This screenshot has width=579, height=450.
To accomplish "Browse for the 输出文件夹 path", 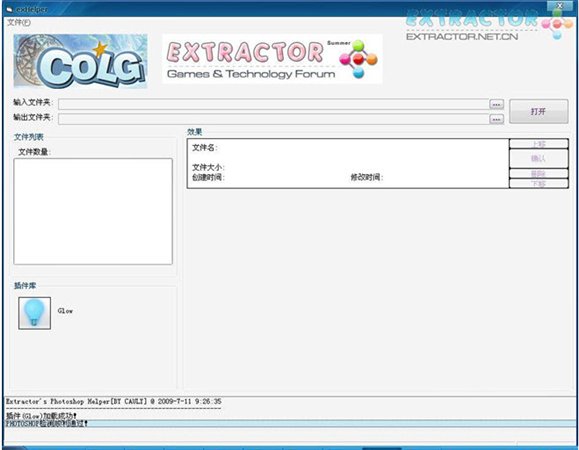I will (x=496, y=119).
